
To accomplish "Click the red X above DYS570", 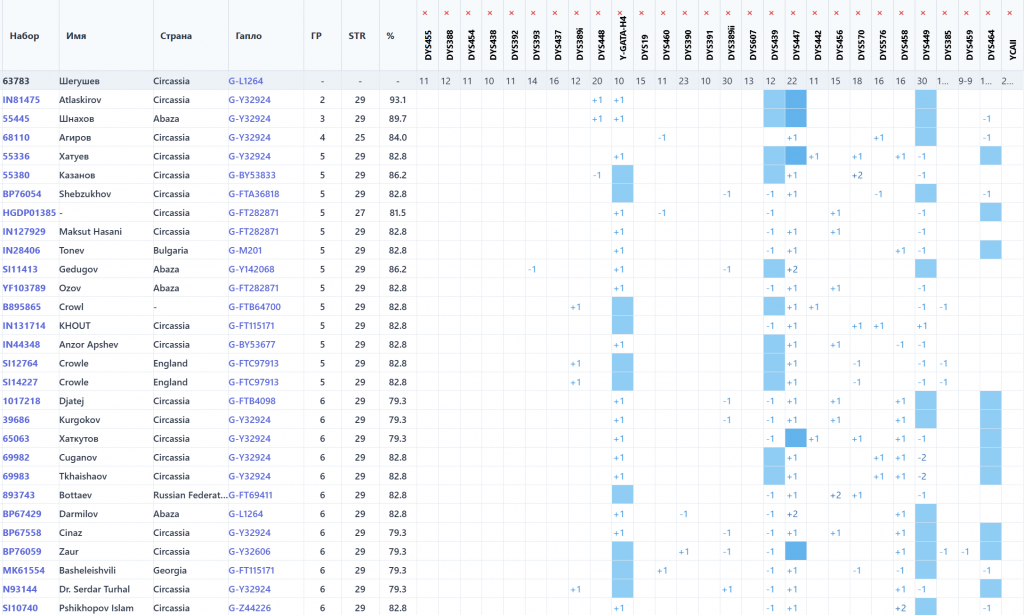I will (x=859, y=13).
